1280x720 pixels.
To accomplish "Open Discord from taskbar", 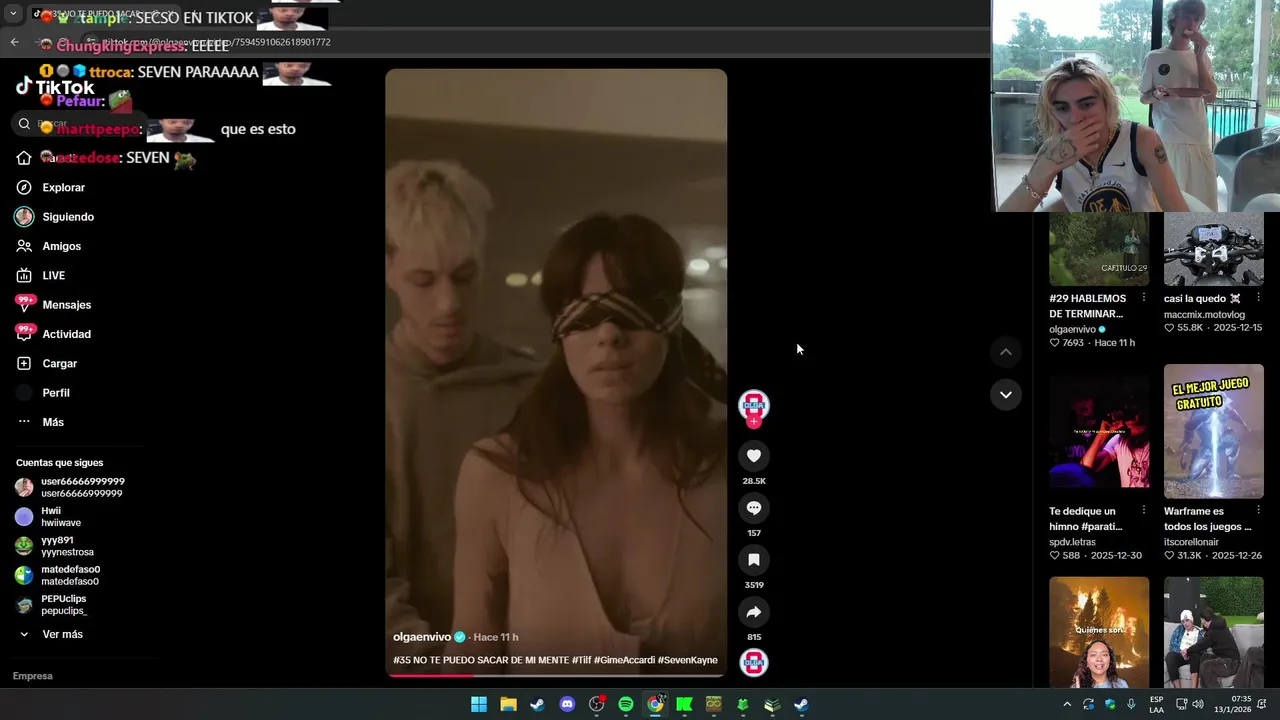I will (567, 704).
